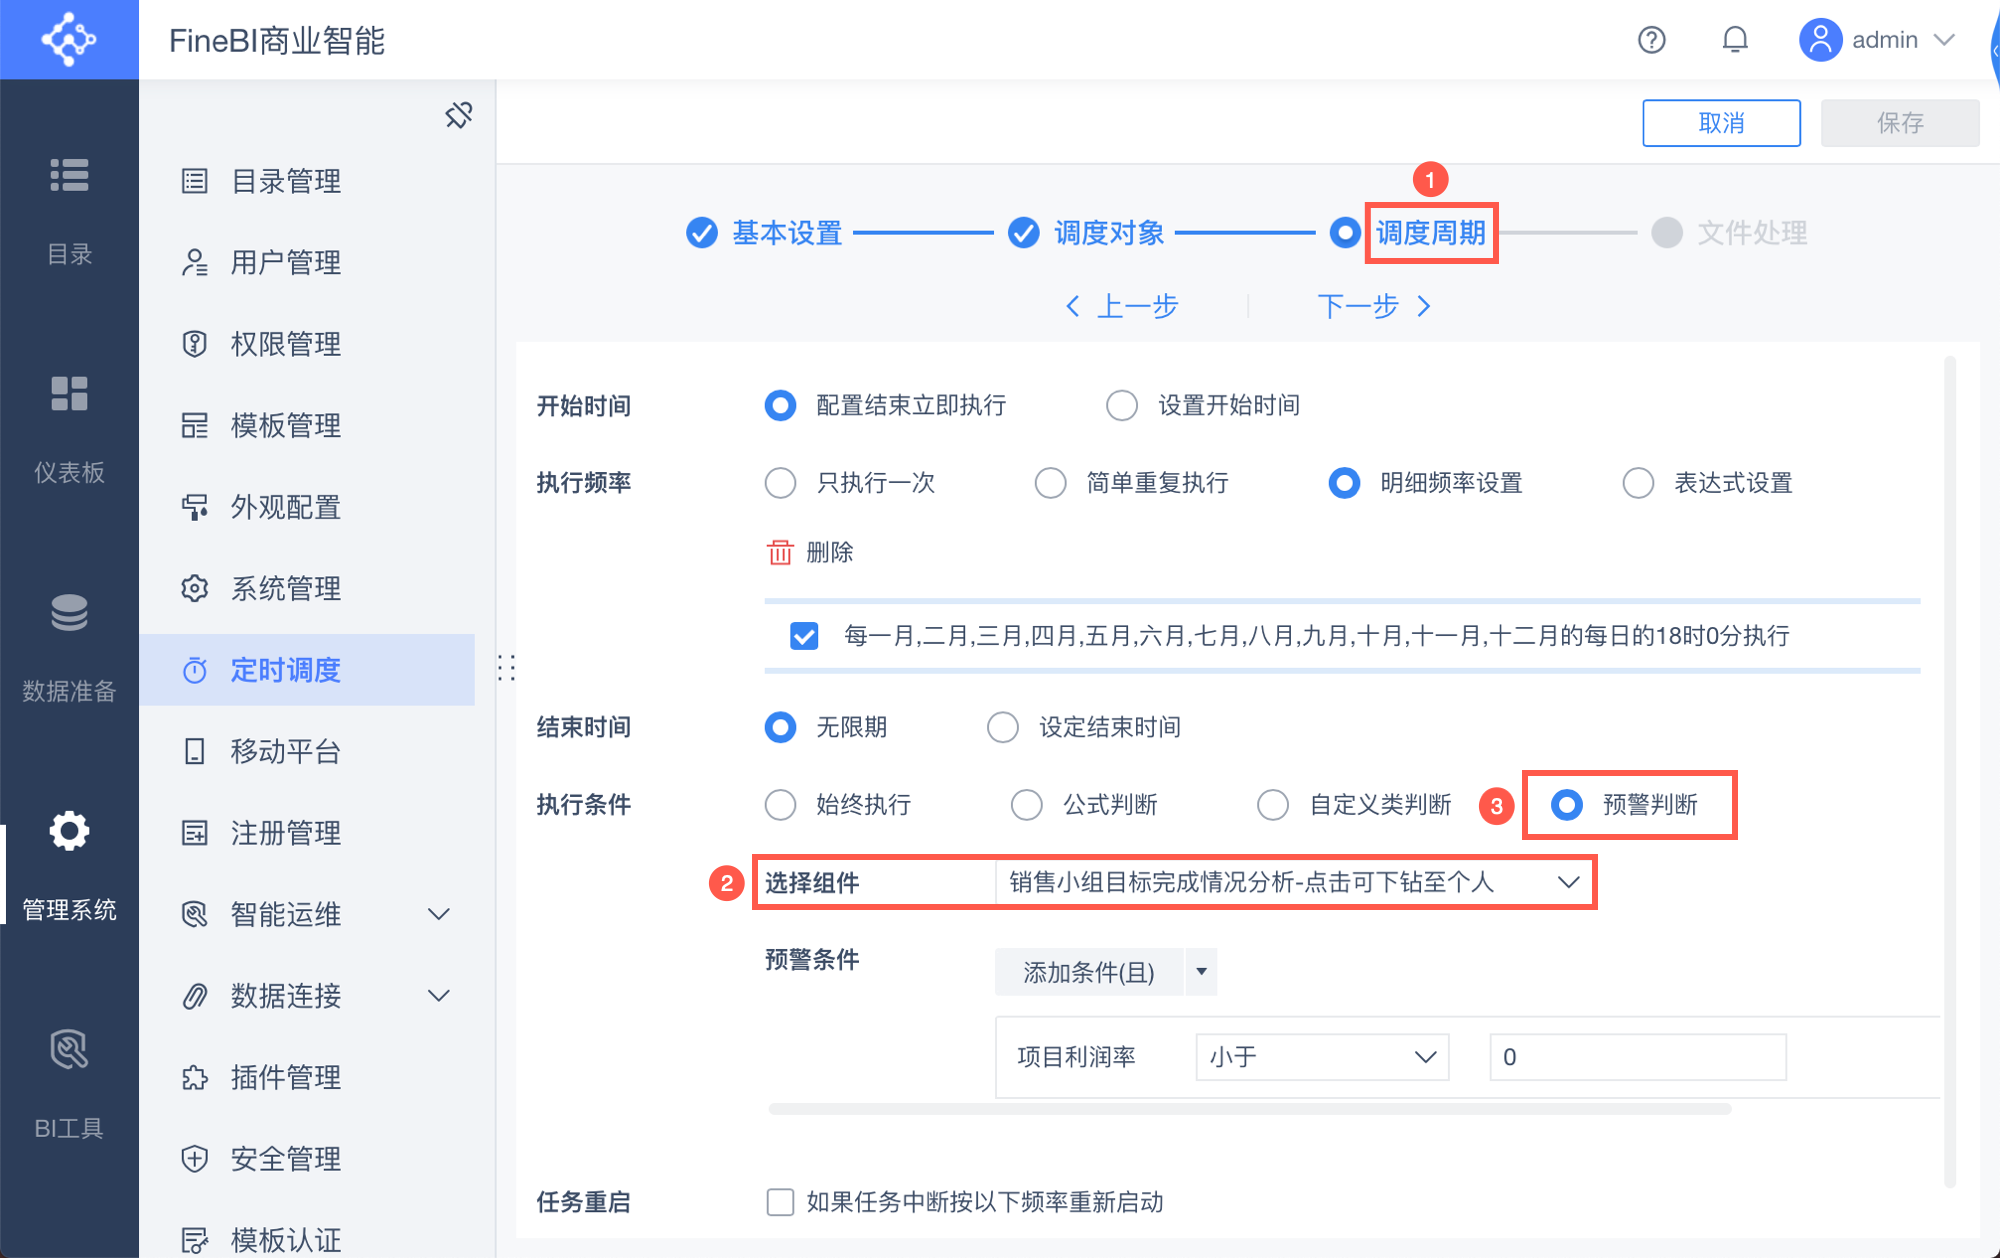Screen dimensions: 2000x1258
Task: Click the 取消 button
Action: pyautogui.click(x=1721, y=123)
